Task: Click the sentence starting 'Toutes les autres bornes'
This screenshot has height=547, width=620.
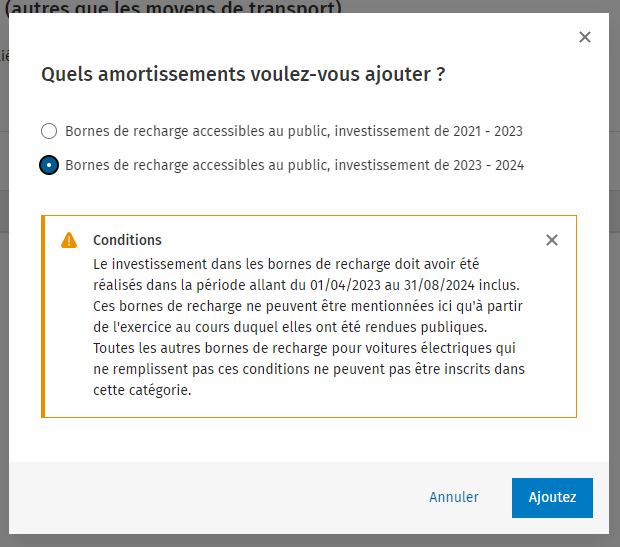Action: coord(309,369)
